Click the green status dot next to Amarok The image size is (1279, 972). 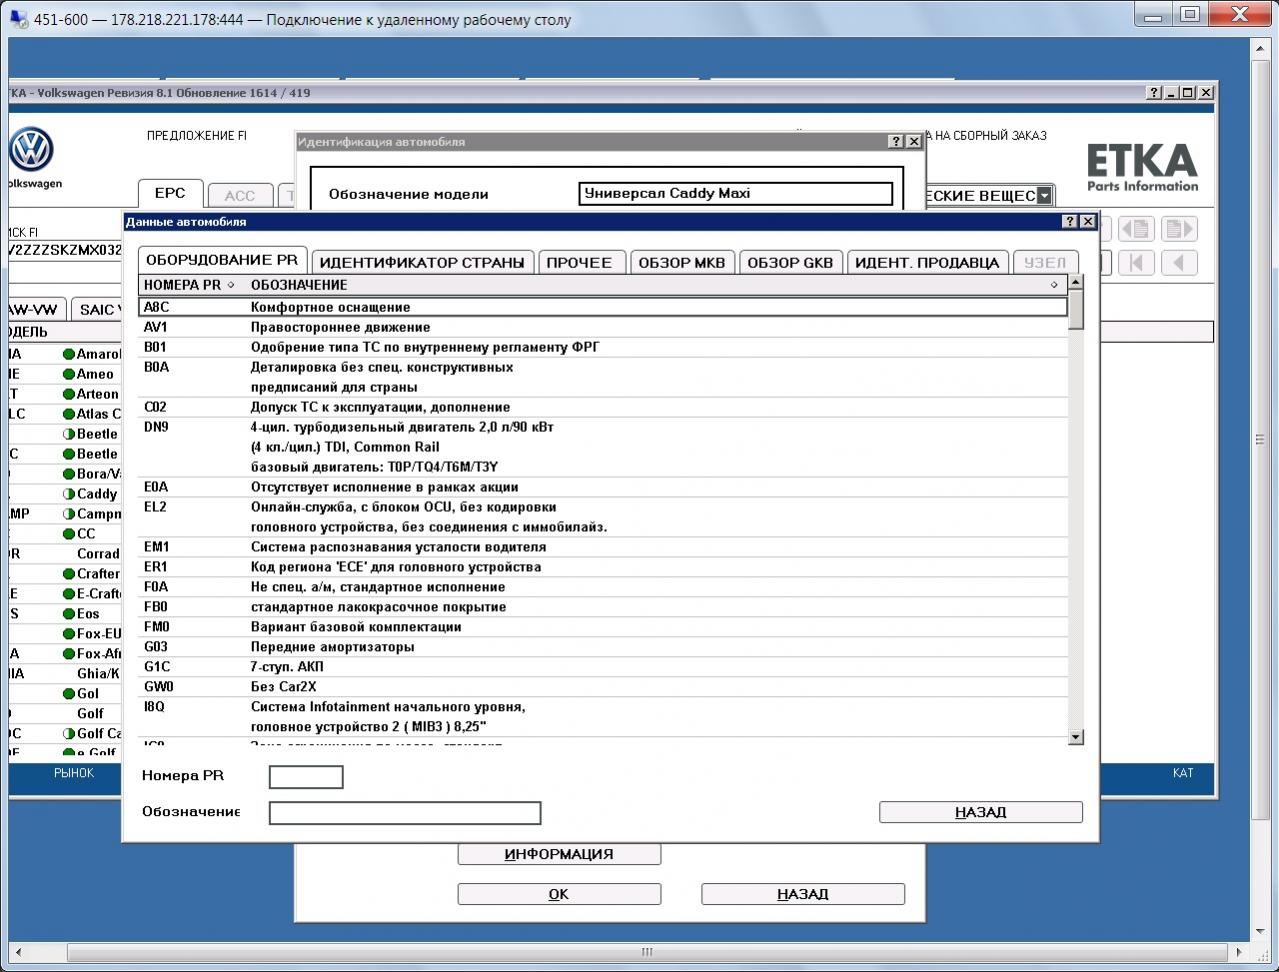[69, 354]
